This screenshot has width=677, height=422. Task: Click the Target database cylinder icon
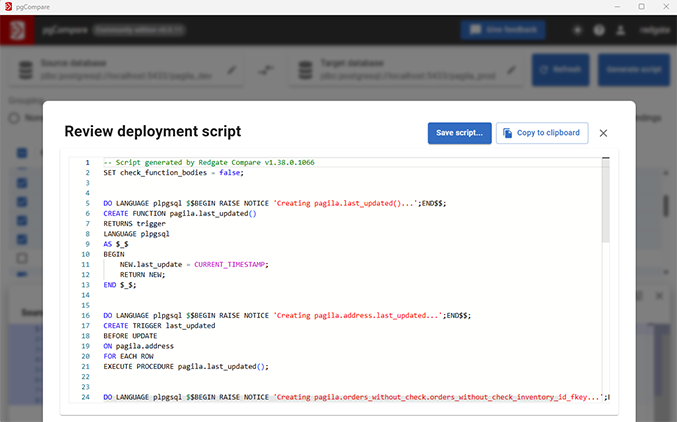click(x=306, y=70)
